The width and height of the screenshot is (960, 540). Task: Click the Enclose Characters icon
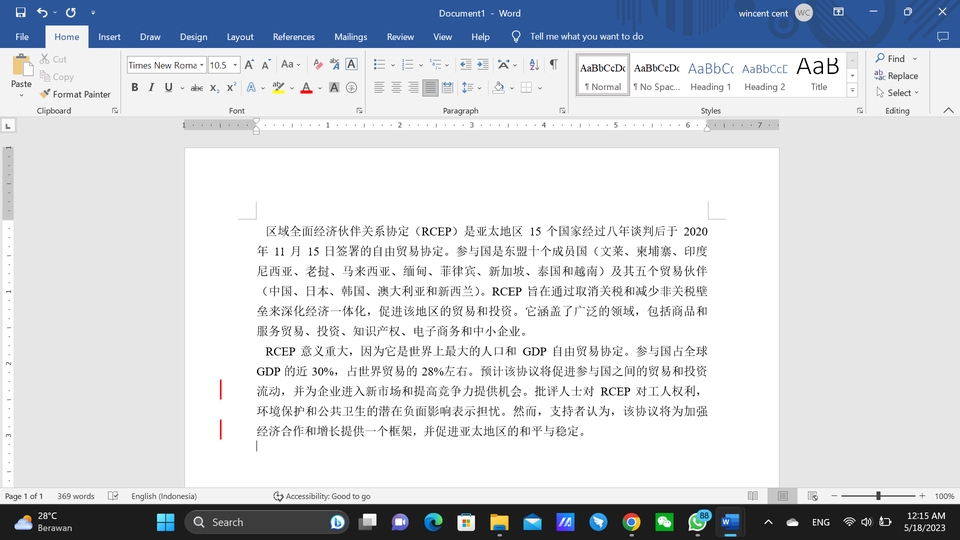[351, 88]
